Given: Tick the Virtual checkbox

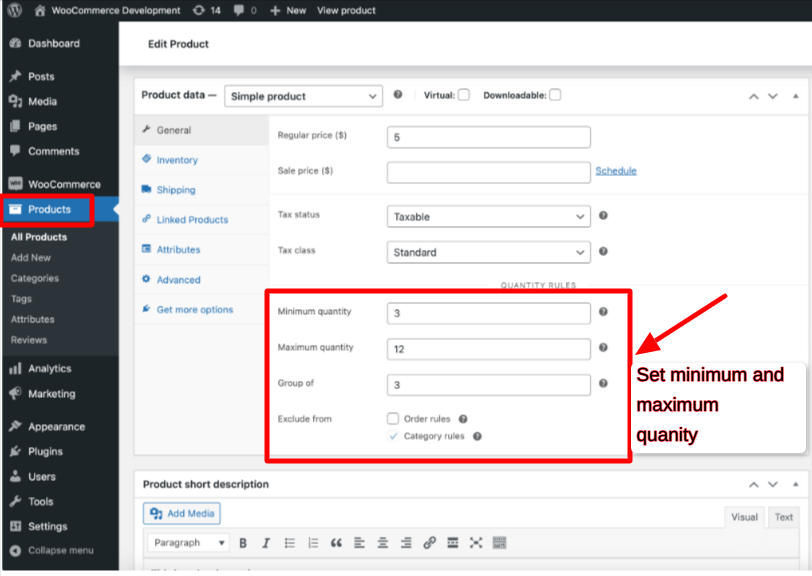Looking at the screenshot, I should (464, 95).
